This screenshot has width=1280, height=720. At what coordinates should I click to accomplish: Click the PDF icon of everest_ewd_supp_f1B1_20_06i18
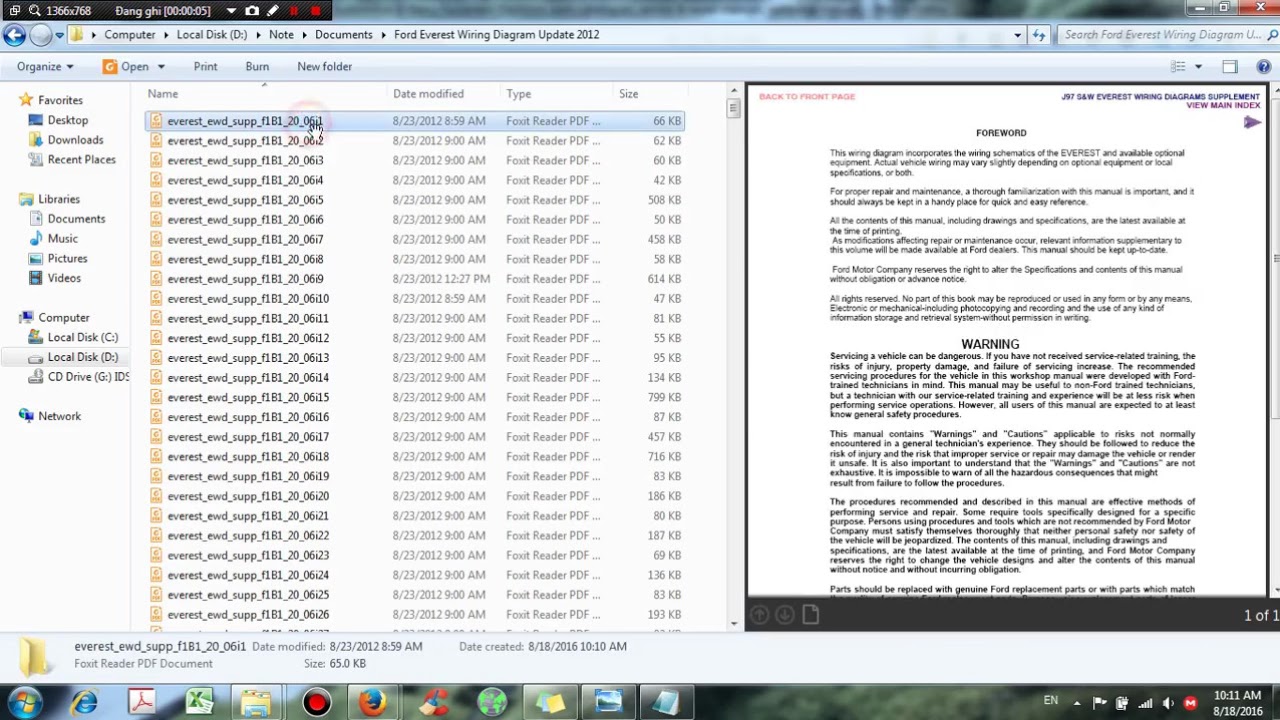[x=156, y=456]
